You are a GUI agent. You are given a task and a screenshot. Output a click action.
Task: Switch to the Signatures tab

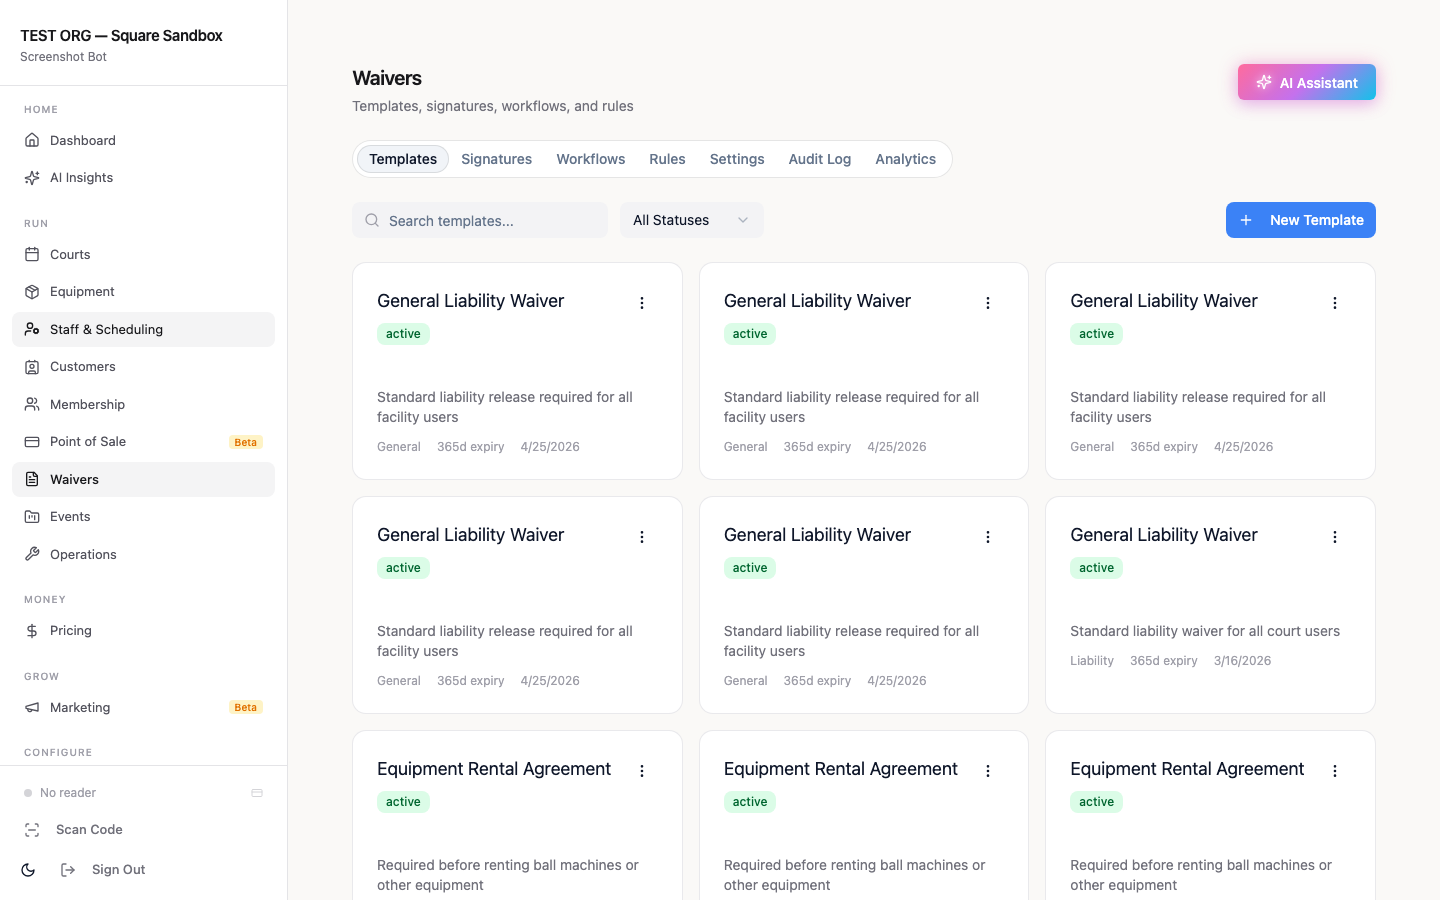[497, 159]
